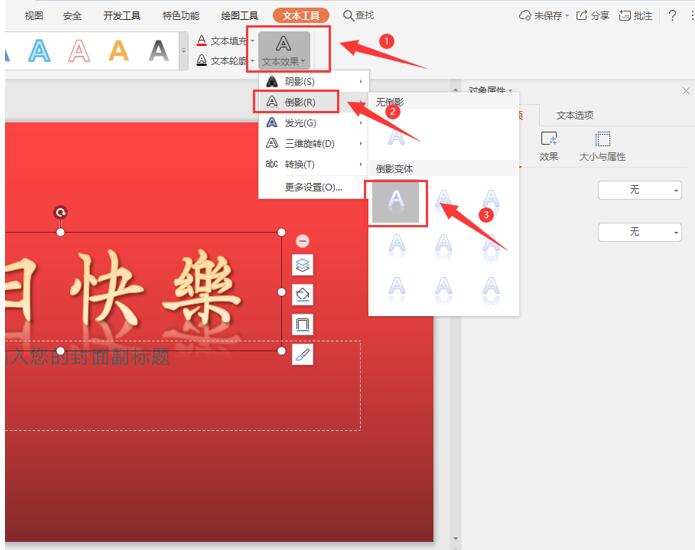Select the dark gray gradient WordArt style
The image size is (695, 550).
pyautogui.click(x=159, y=51)
